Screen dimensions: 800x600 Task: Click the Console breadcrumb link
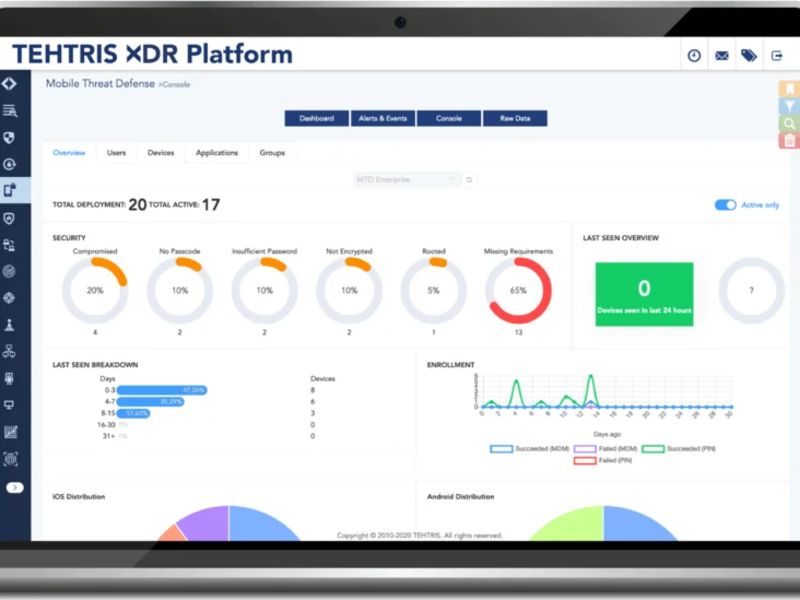coord(176,85)
